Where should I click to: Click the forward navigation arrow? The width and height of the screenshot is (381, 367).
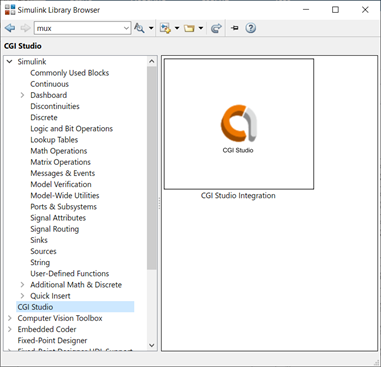pos(25,28)
